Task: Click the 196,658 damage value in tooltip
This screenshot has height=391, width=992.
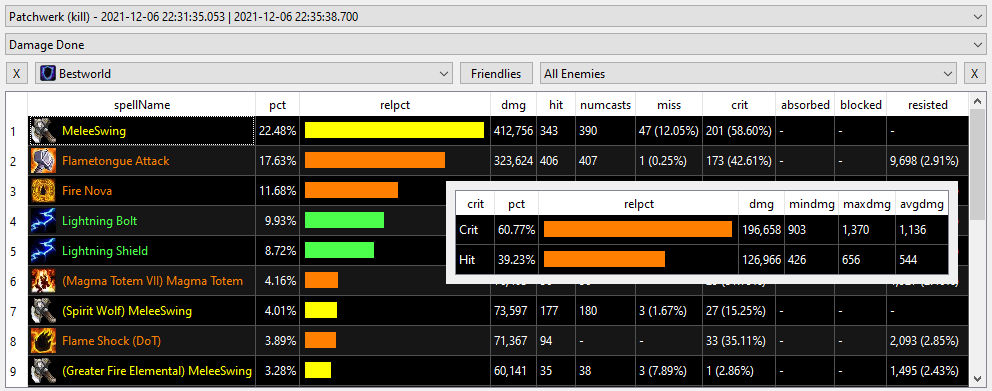Action: (761, 229)
